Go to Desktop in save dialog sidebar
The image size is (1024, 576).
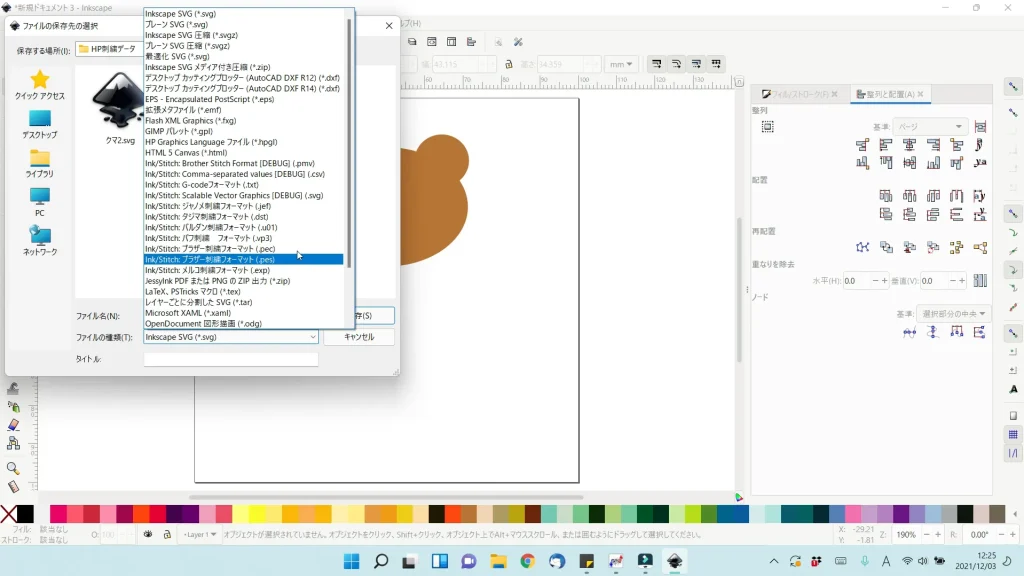click(40, 124)
